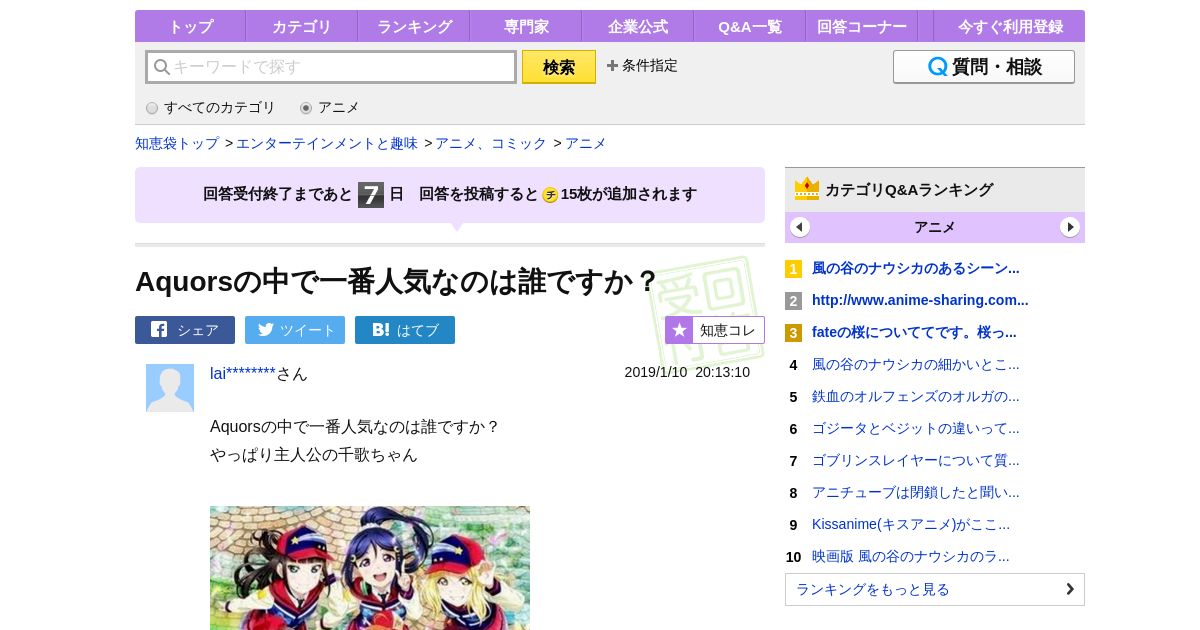Viewport: 1200px width, 630px height.
Task: Share the question on Facebook
Action: 185,330
